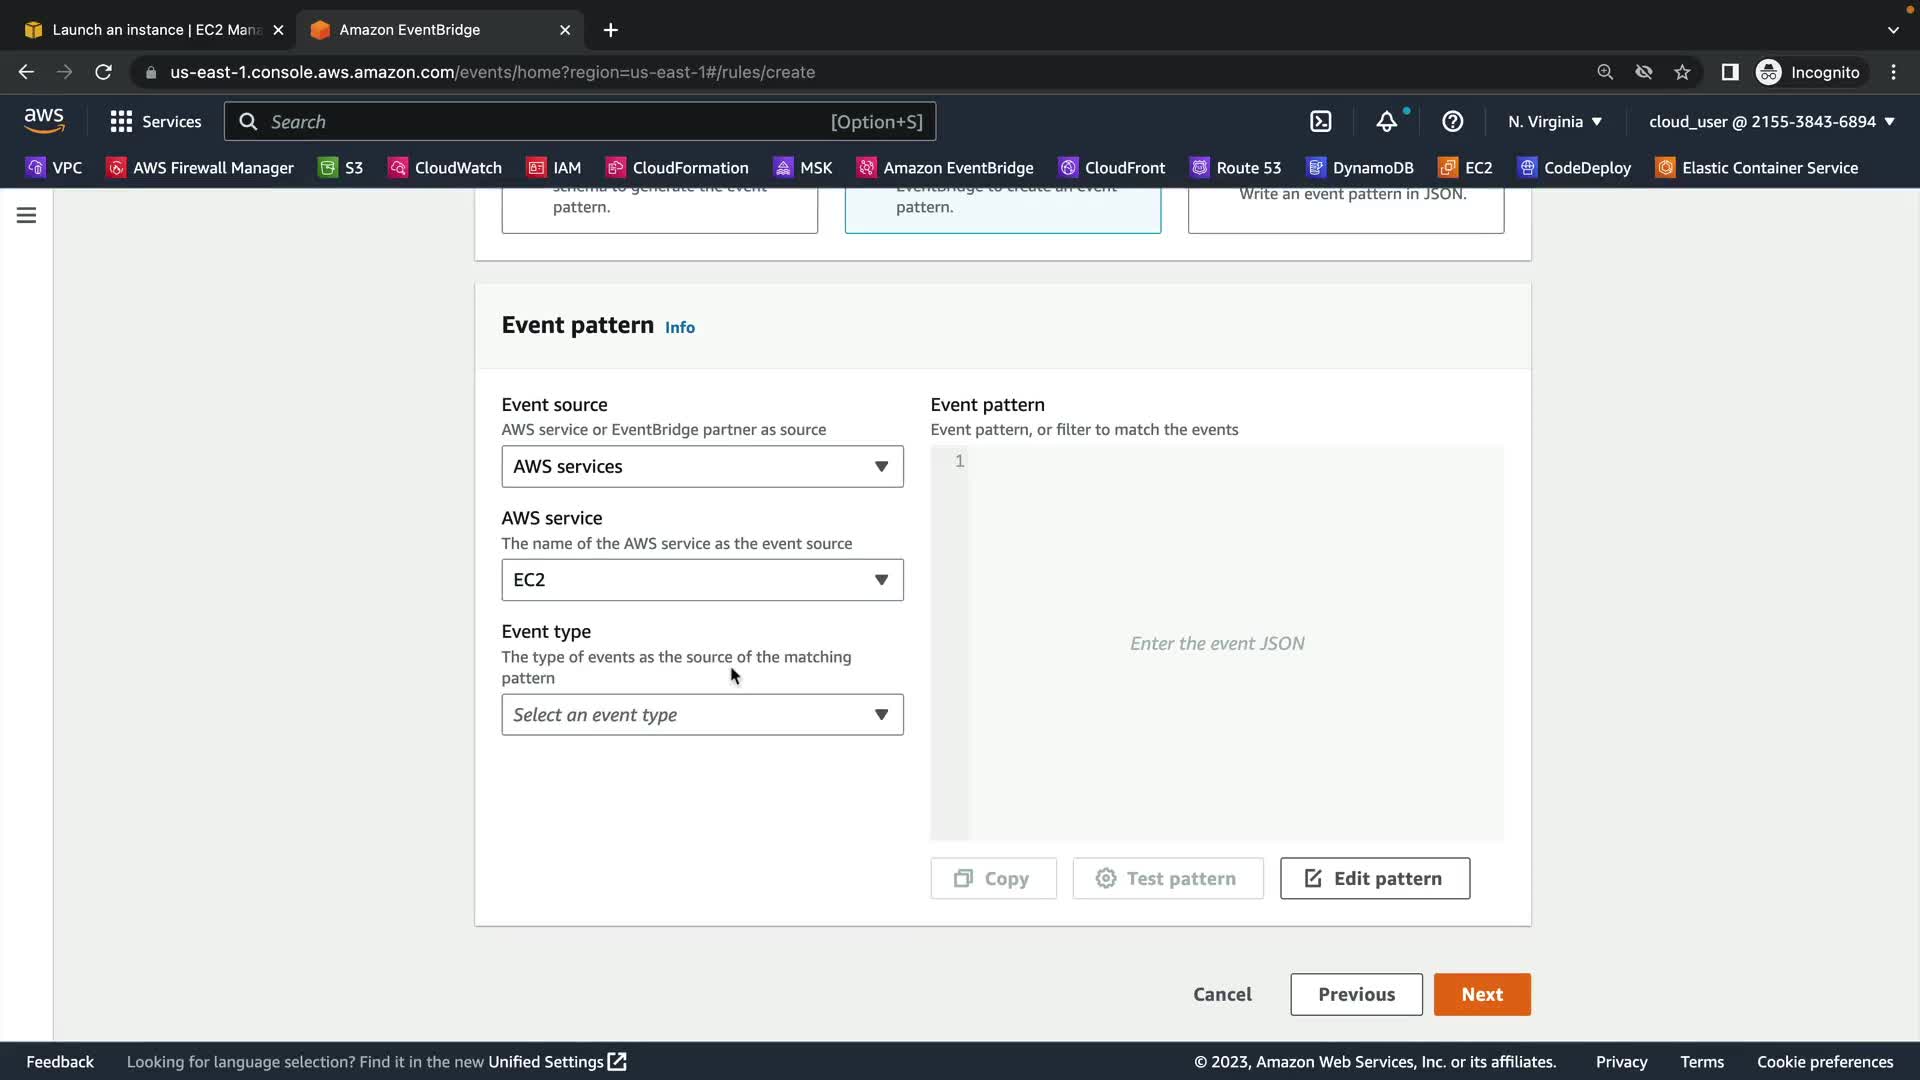Select the 'Write an event pattern in JSON' option

coord(1345,208)
